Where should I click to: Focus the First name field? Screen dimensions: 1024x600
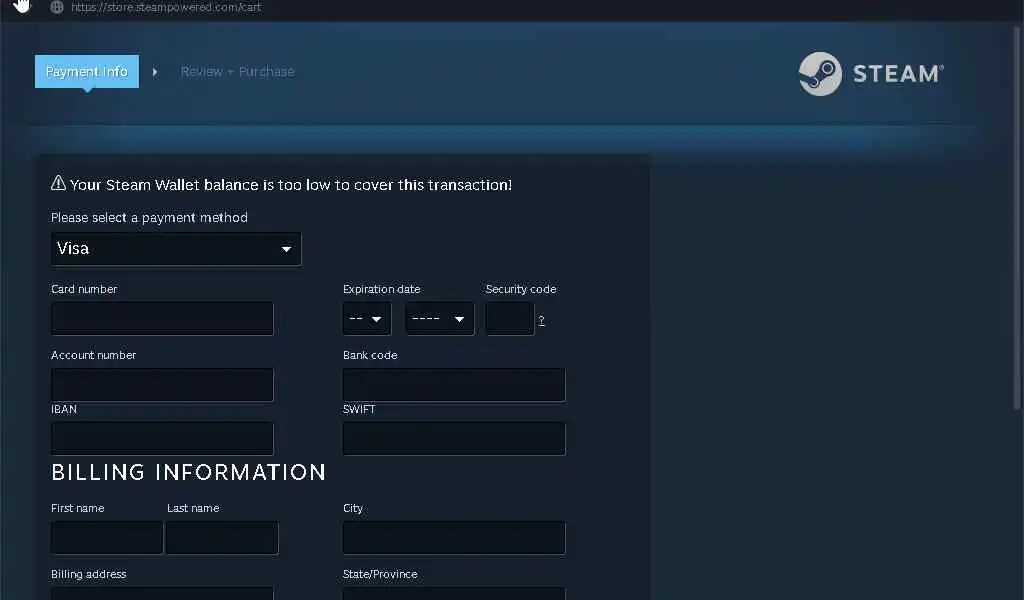click(x=106, y=537)
